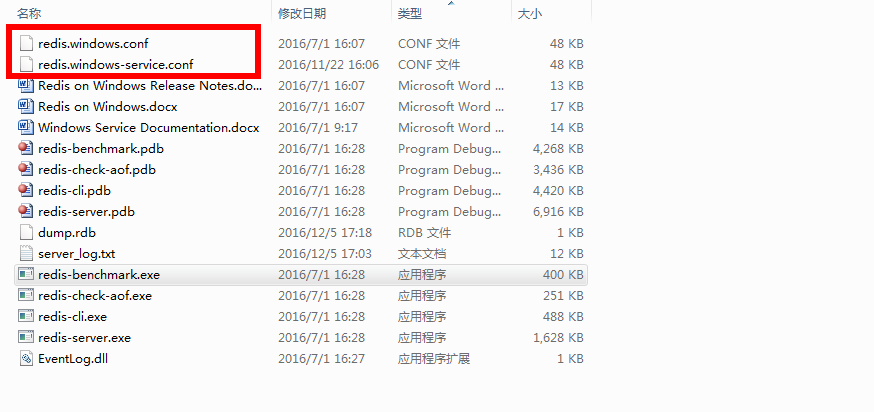Click size 488 KB of redis-cli.exe
Screen dimensions: 874x412
click(x=563, y=317)
